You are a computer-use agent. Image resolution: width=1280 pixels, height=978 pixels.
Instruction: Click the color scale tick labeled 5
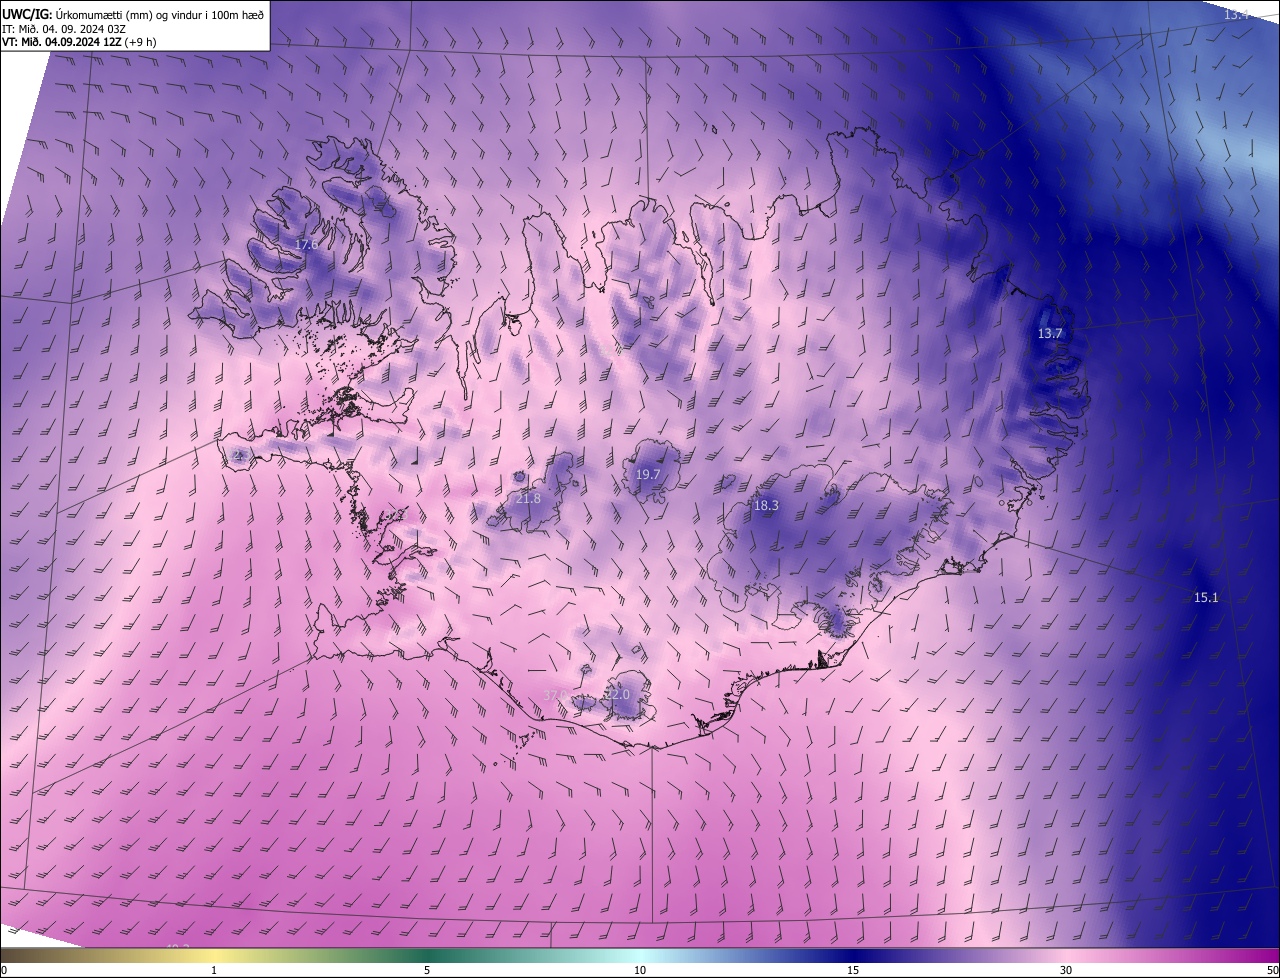tap(427, 971)
